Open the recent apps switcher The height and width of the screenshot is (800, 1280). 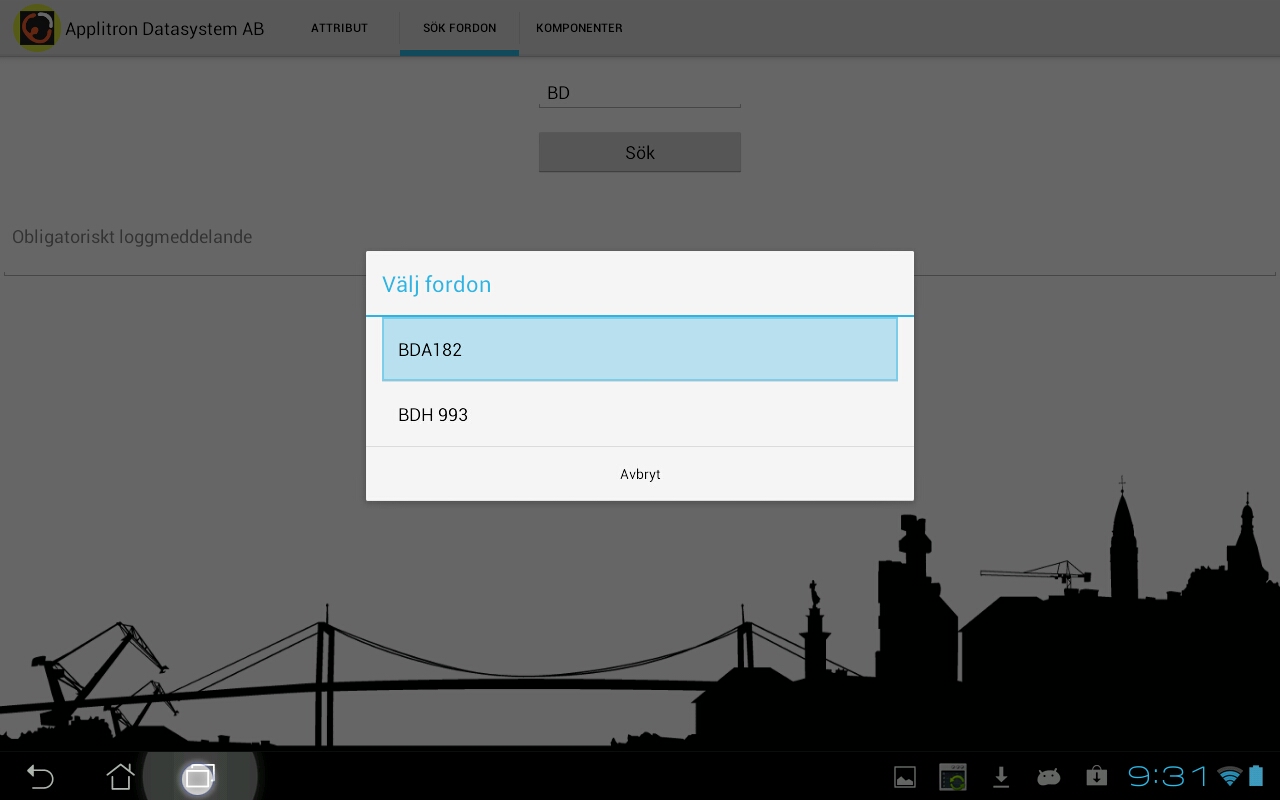[x=199, y=776]
